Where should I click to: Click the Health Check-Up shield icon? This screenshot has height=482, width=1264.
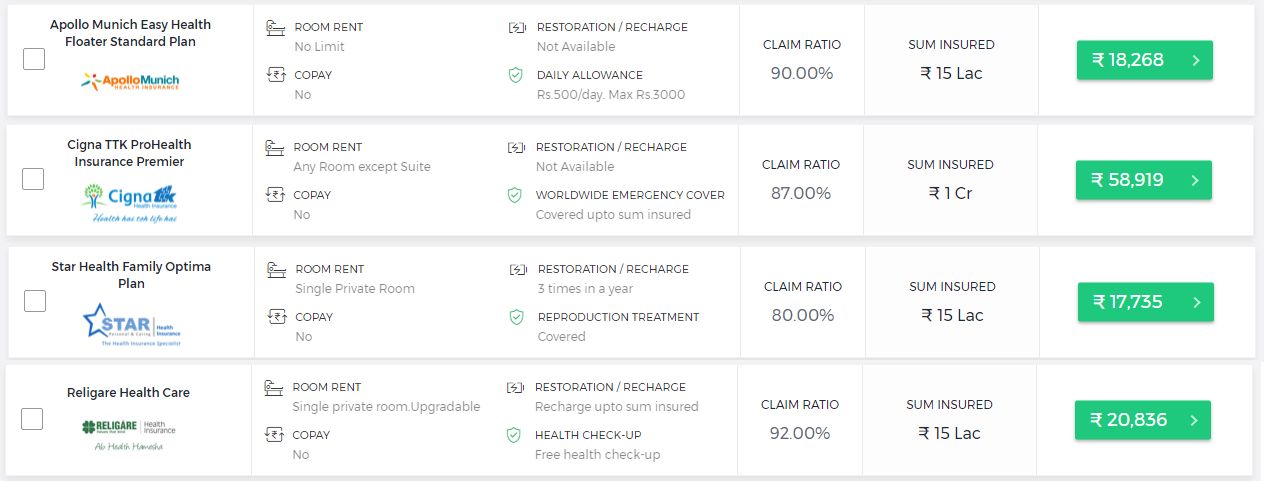(515, 435)
